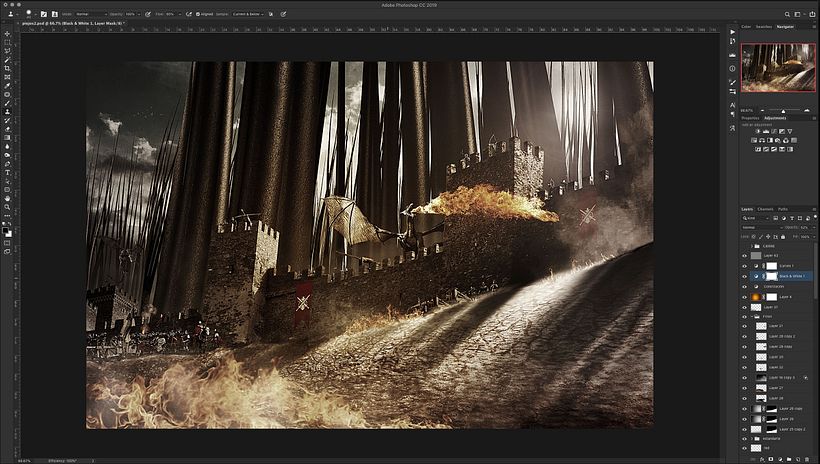Hide the Layer 42 layer
Image resolution: width=820 pixels, height=464 pixels.
pos(745,256)
